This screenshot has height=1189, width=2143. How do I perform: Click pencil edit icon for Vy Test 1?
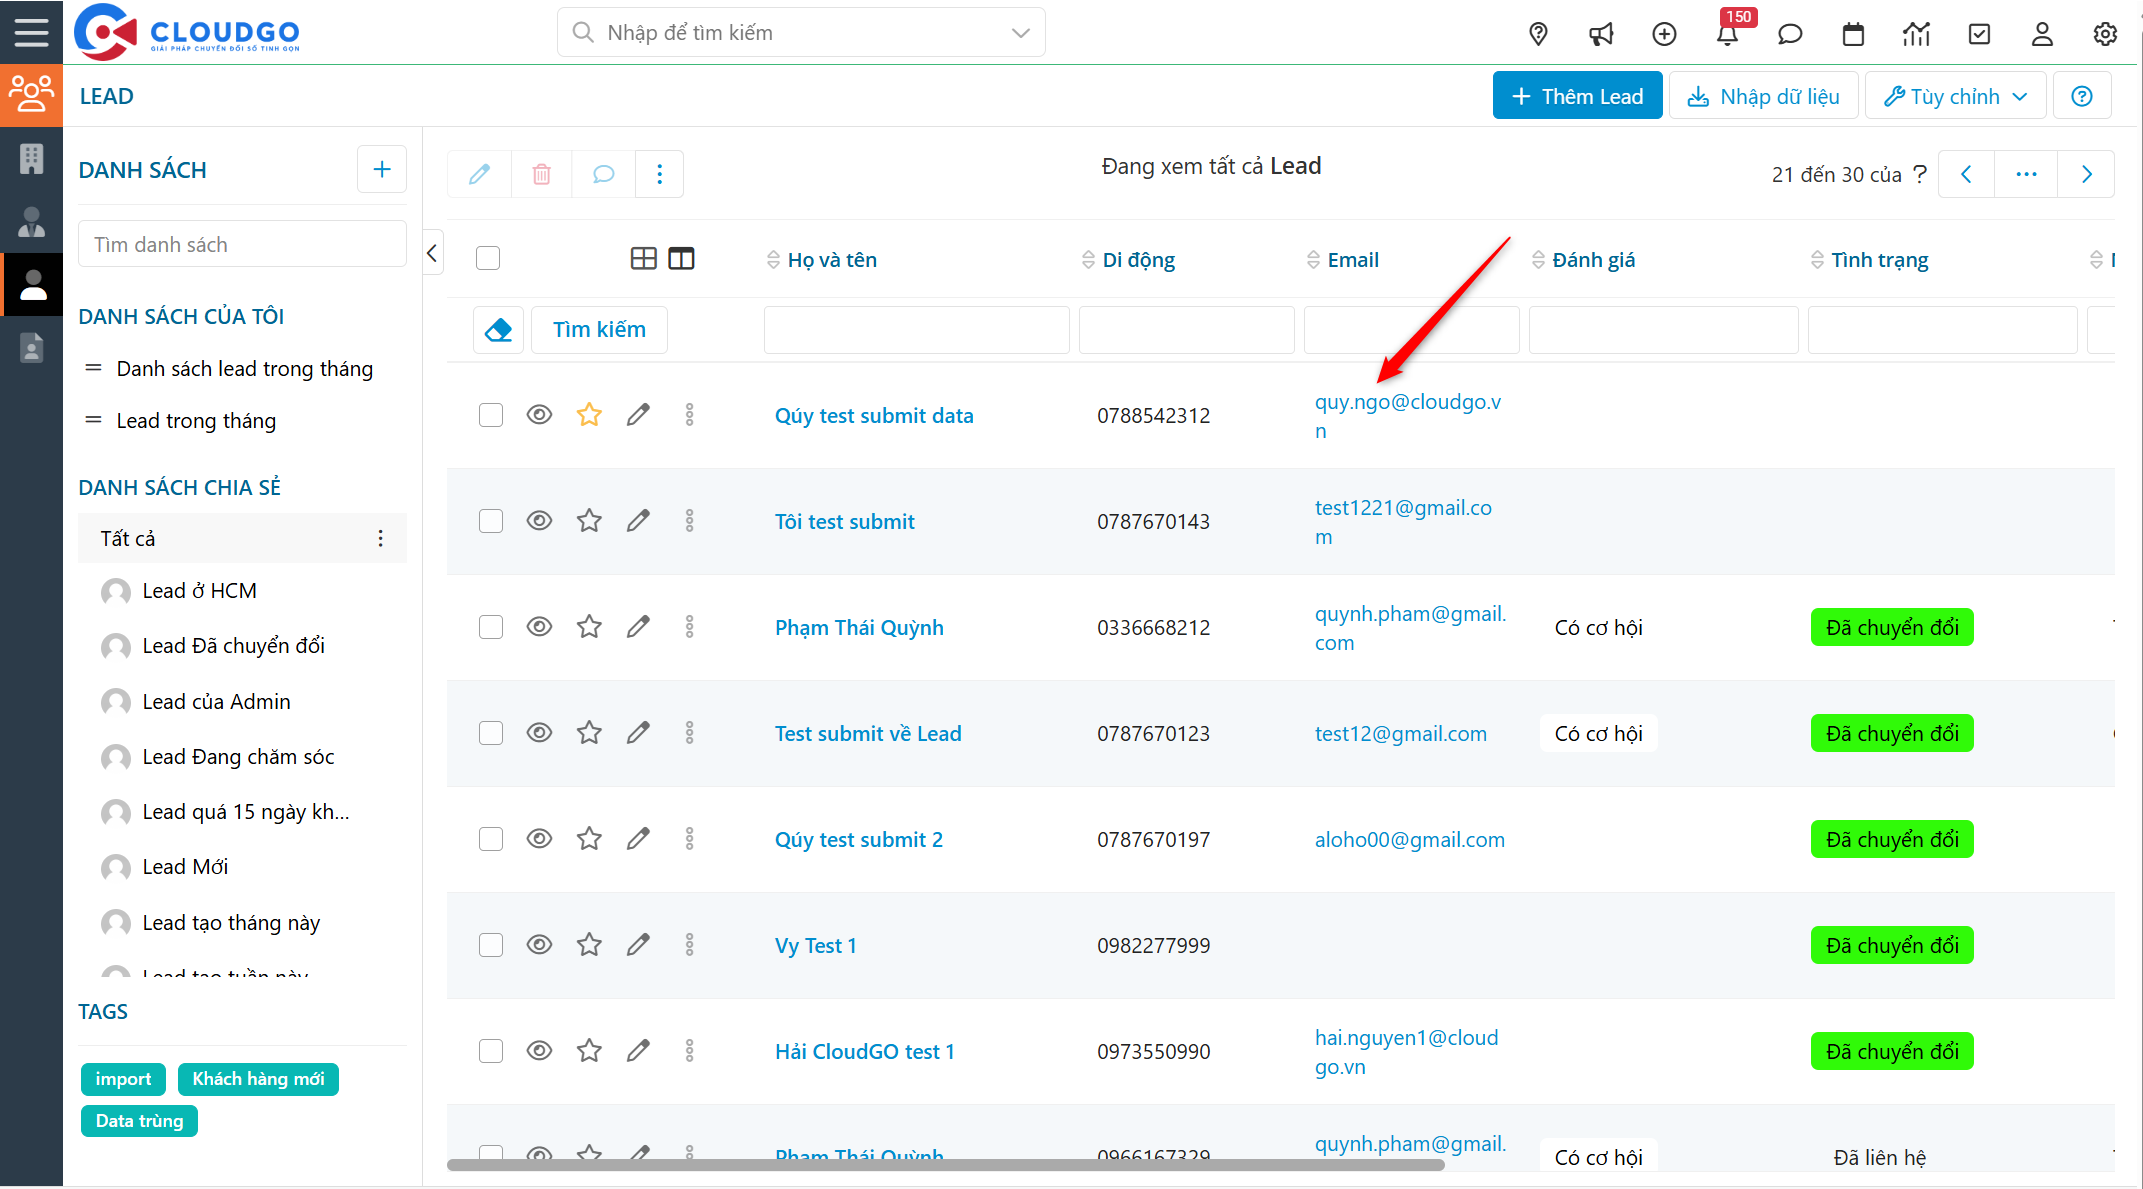[x=638, y=945]
